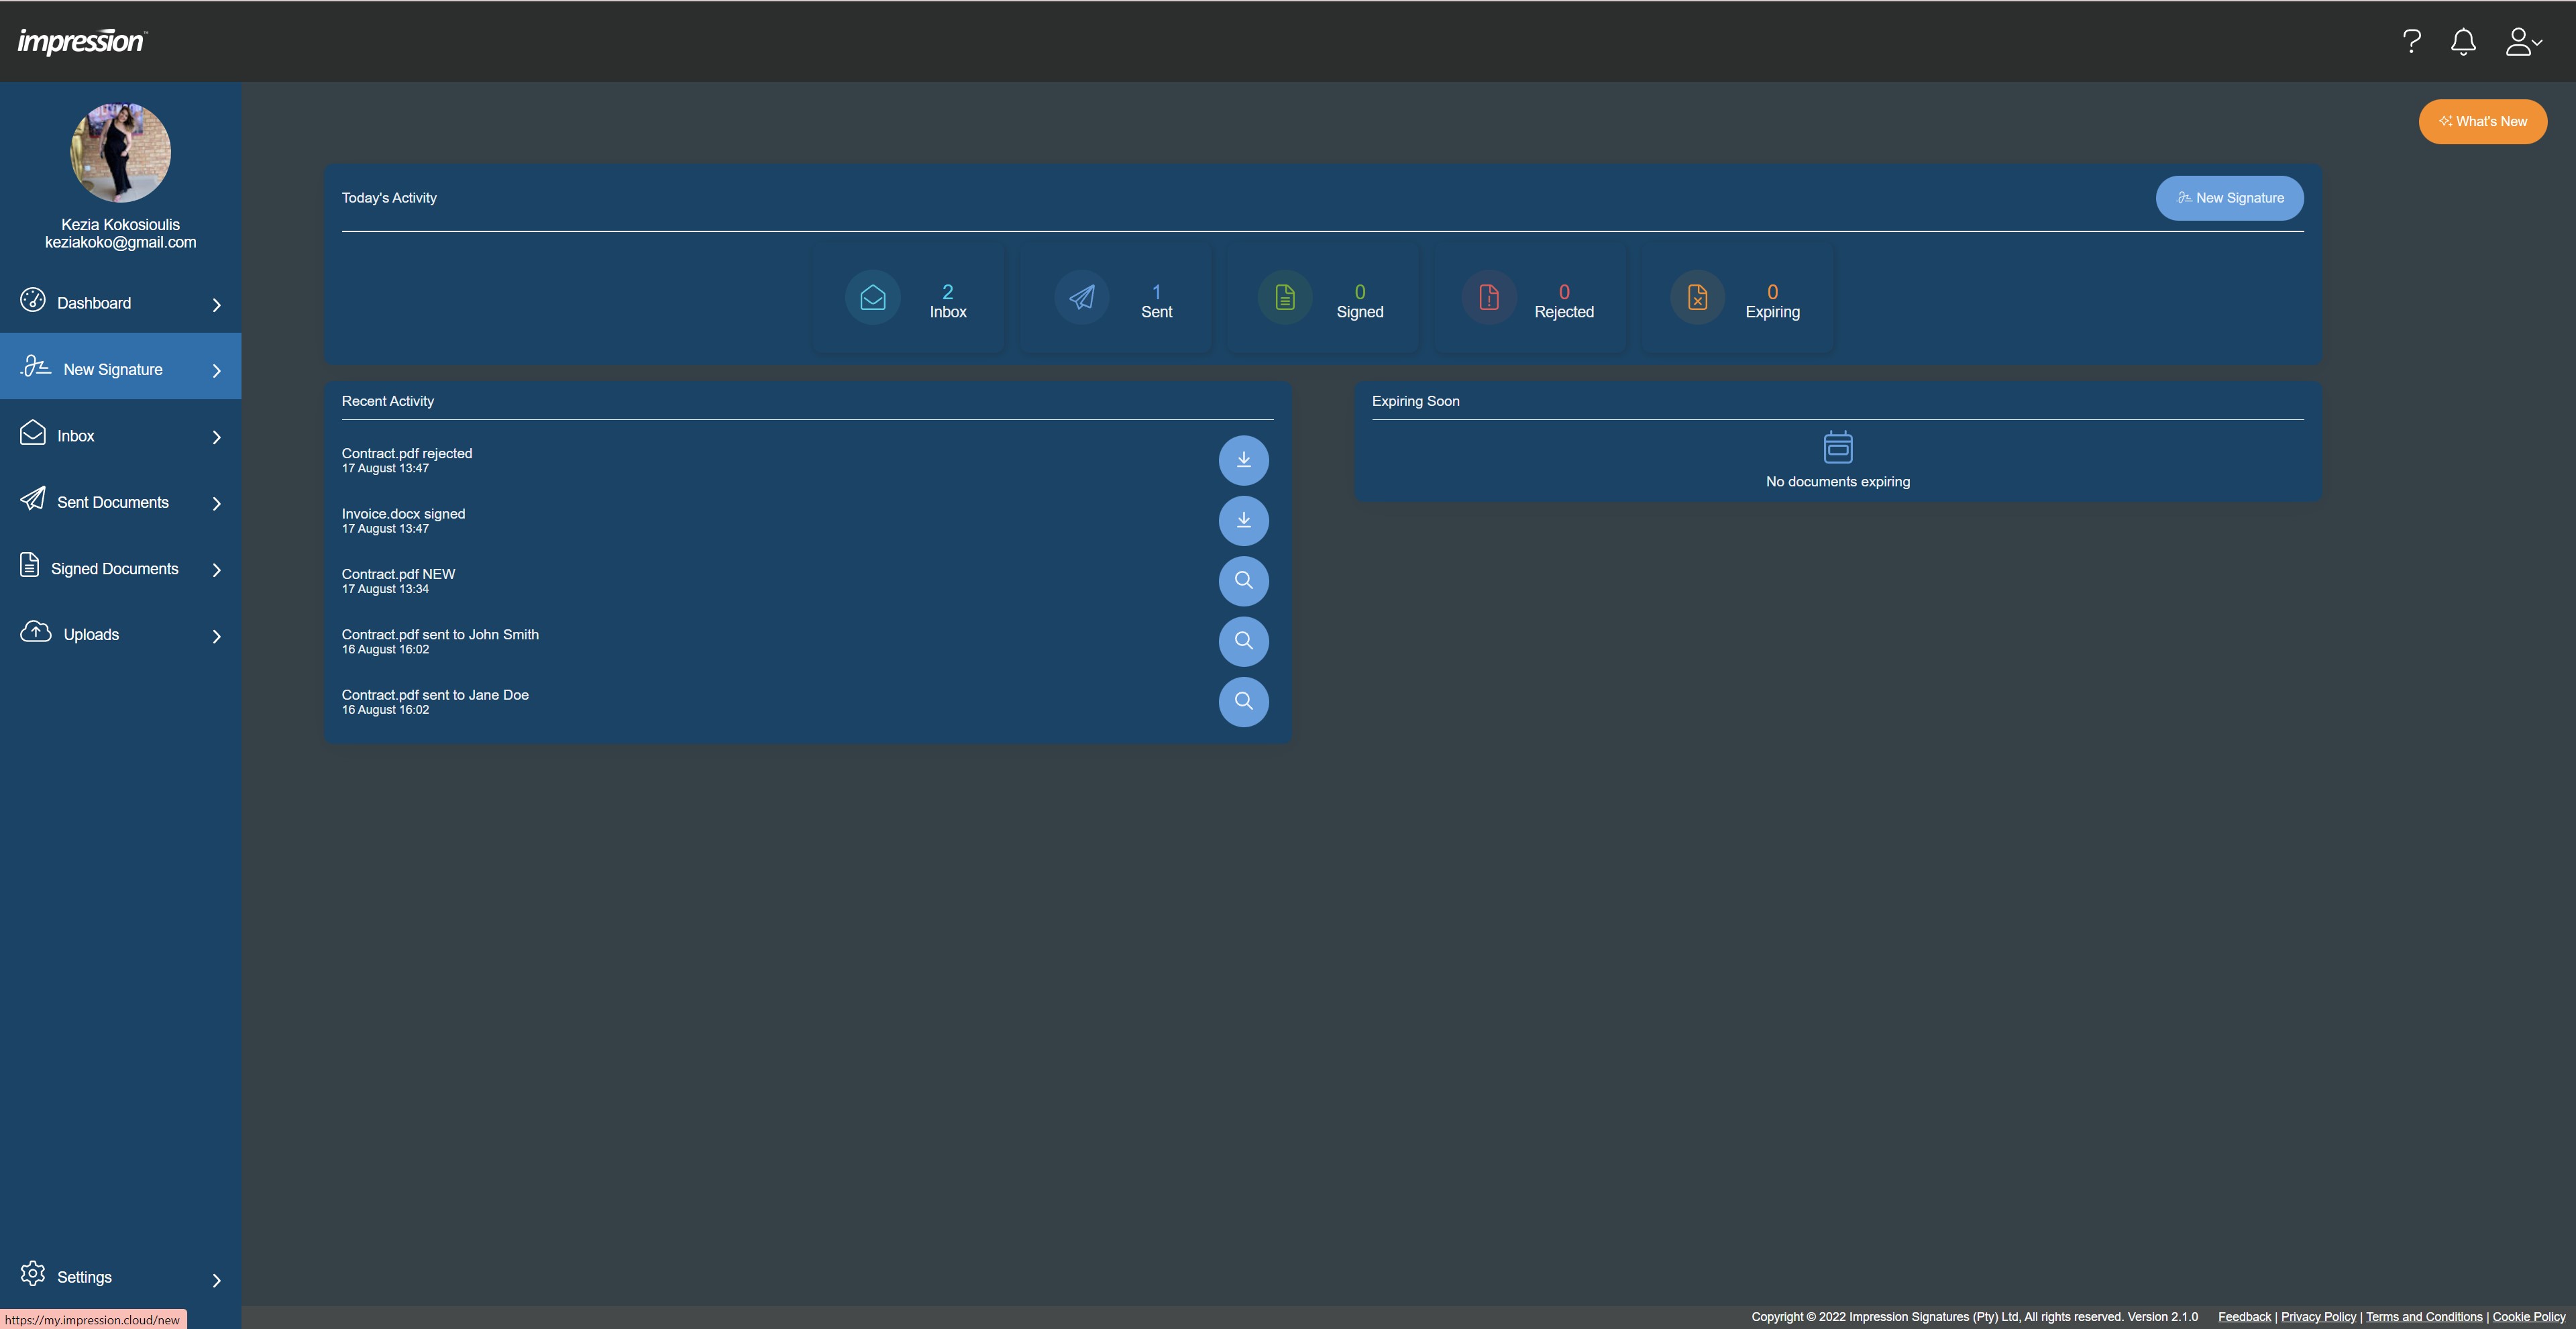View Contract.pdf sent to Jane Doe
Image resolution: width=2576 pixels, height=1329 pixels.
click(x=1243, y=701)
